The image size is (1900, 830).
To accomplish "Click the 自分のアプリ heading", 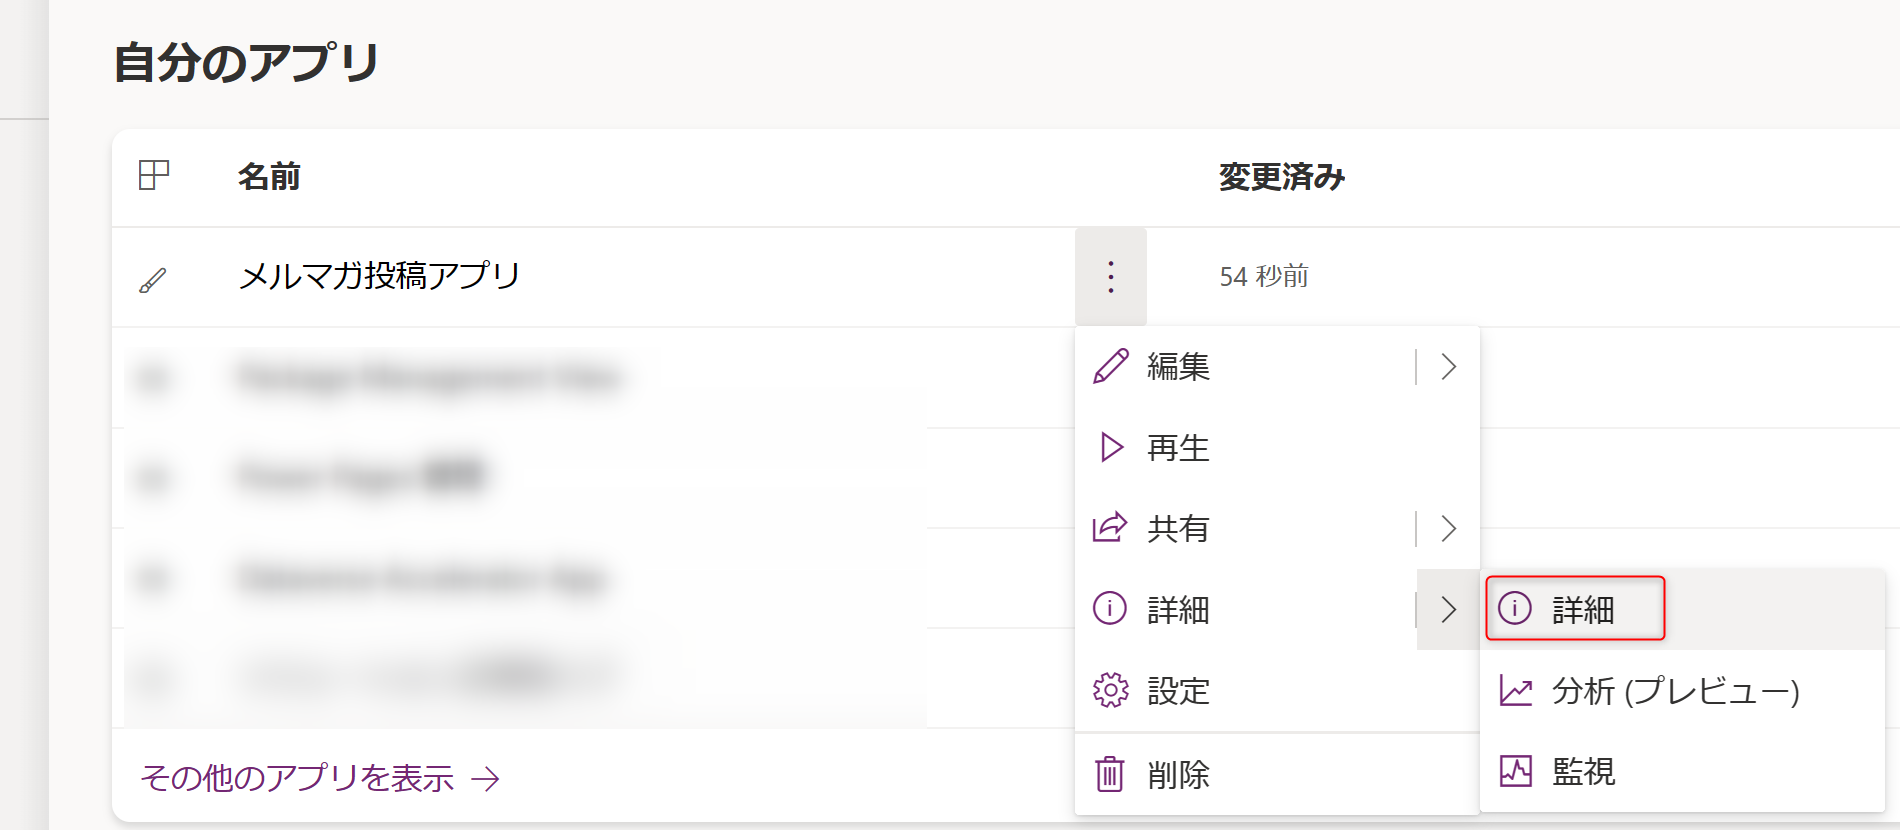I will pyautogui.click(x=246, y=62).
